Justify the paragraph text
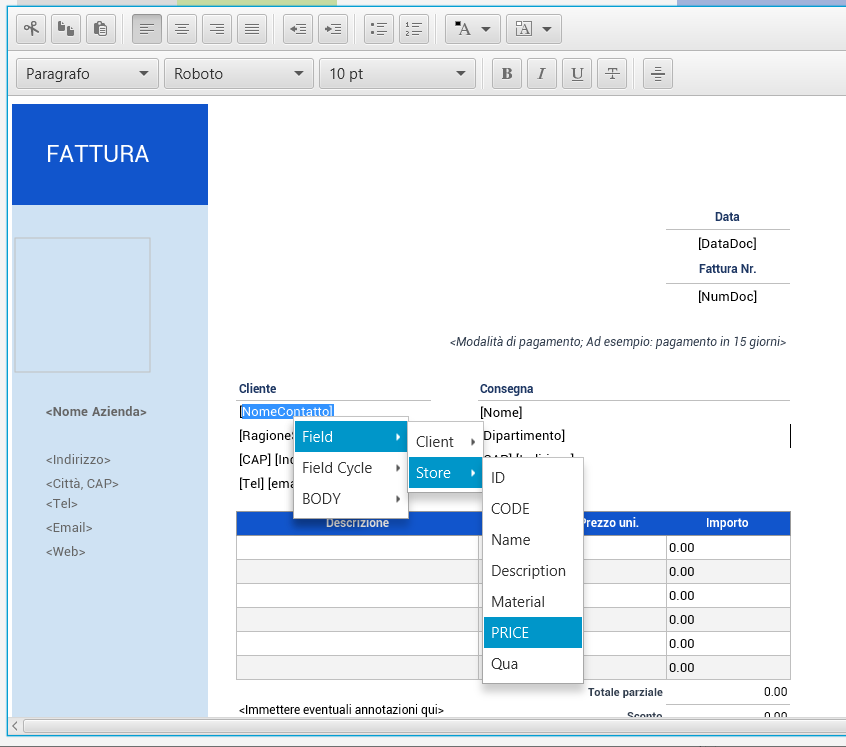The width and height of the screenshot is (846, 747). pyautogui.click(x=252, y=29)
